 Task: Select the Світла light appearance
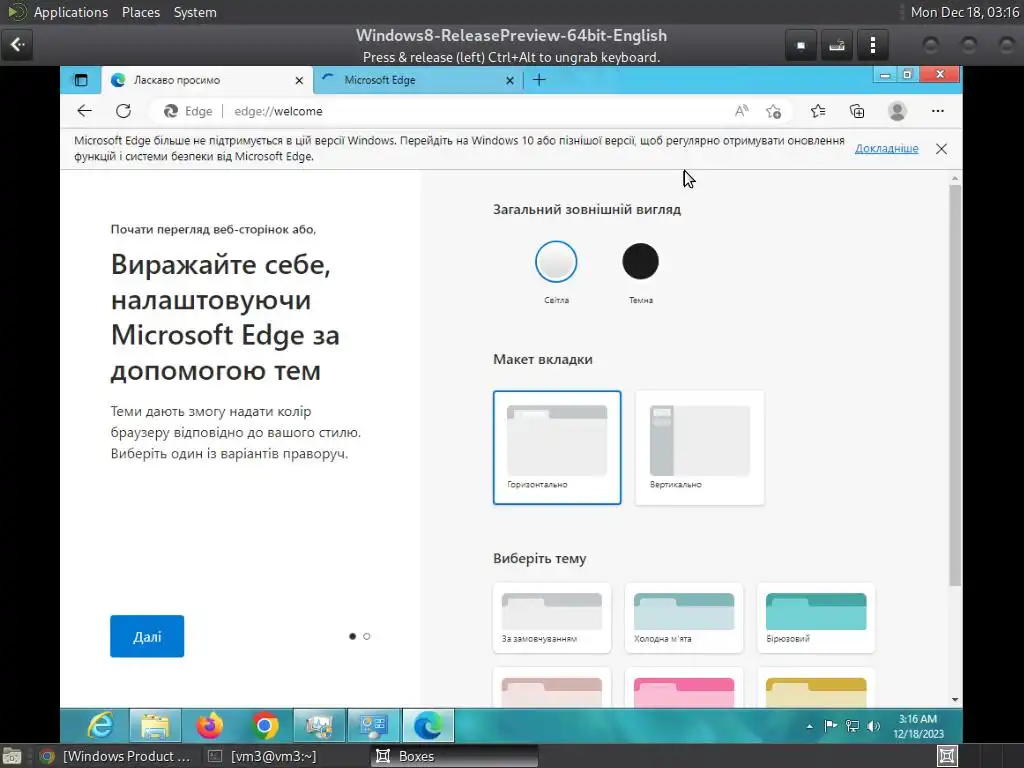pos(556,262)
